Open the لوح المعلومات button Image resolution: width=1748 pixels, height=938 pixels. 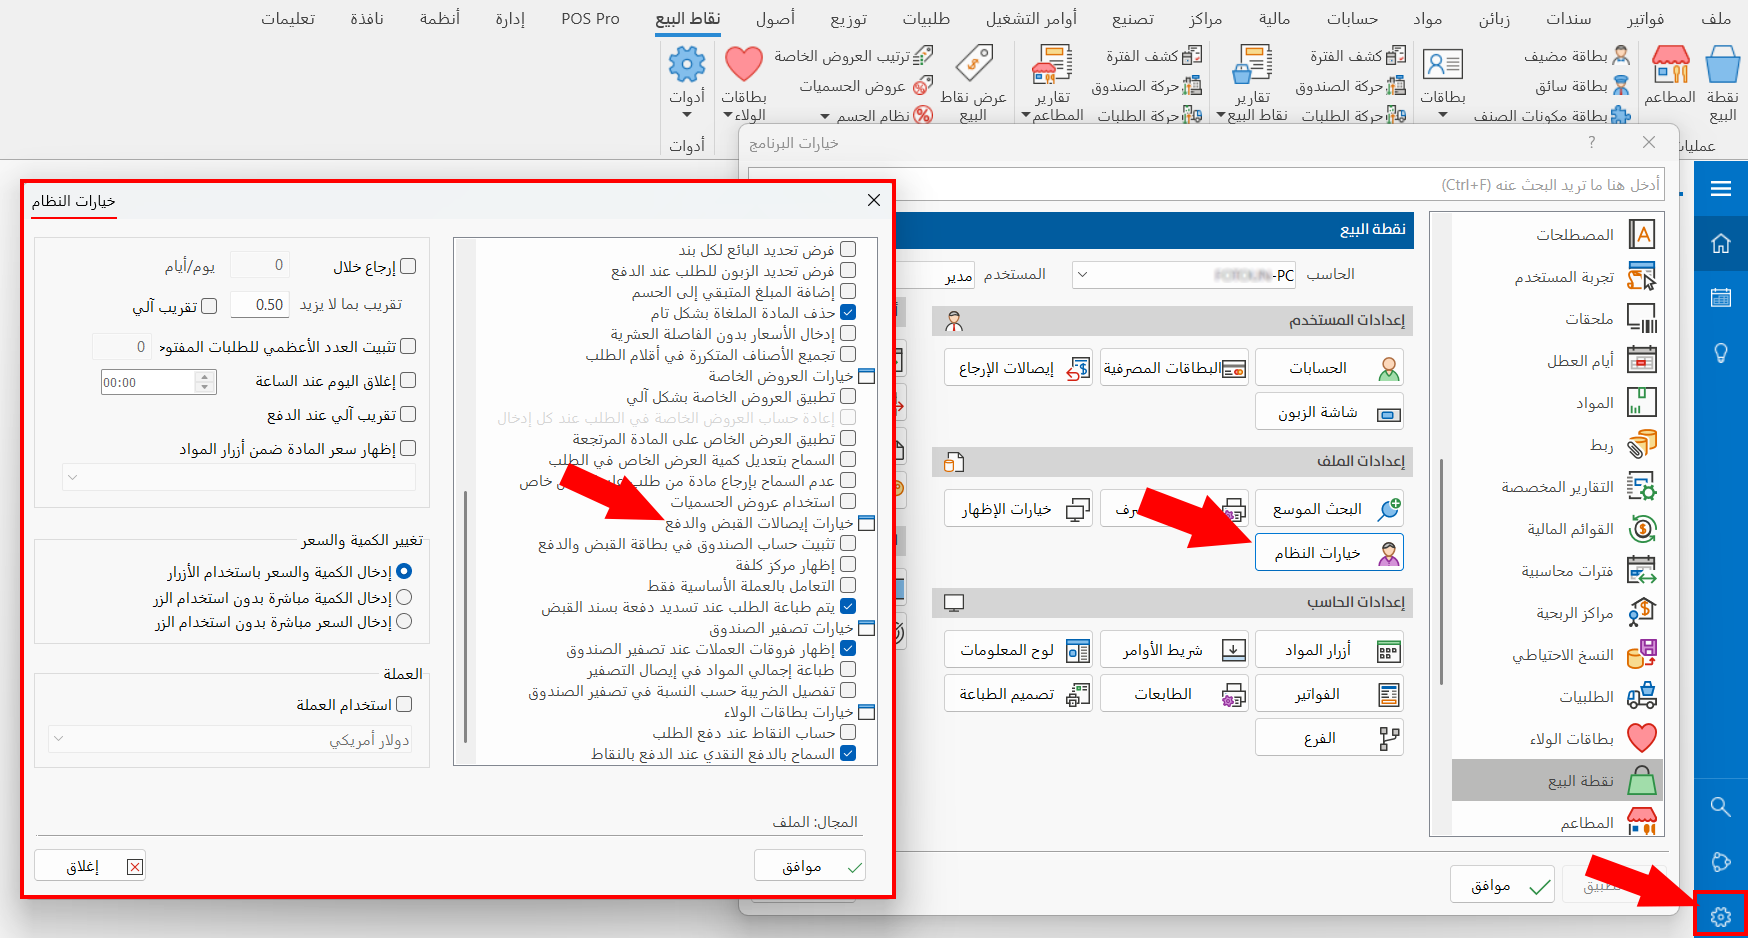[x=1019, y=650]
